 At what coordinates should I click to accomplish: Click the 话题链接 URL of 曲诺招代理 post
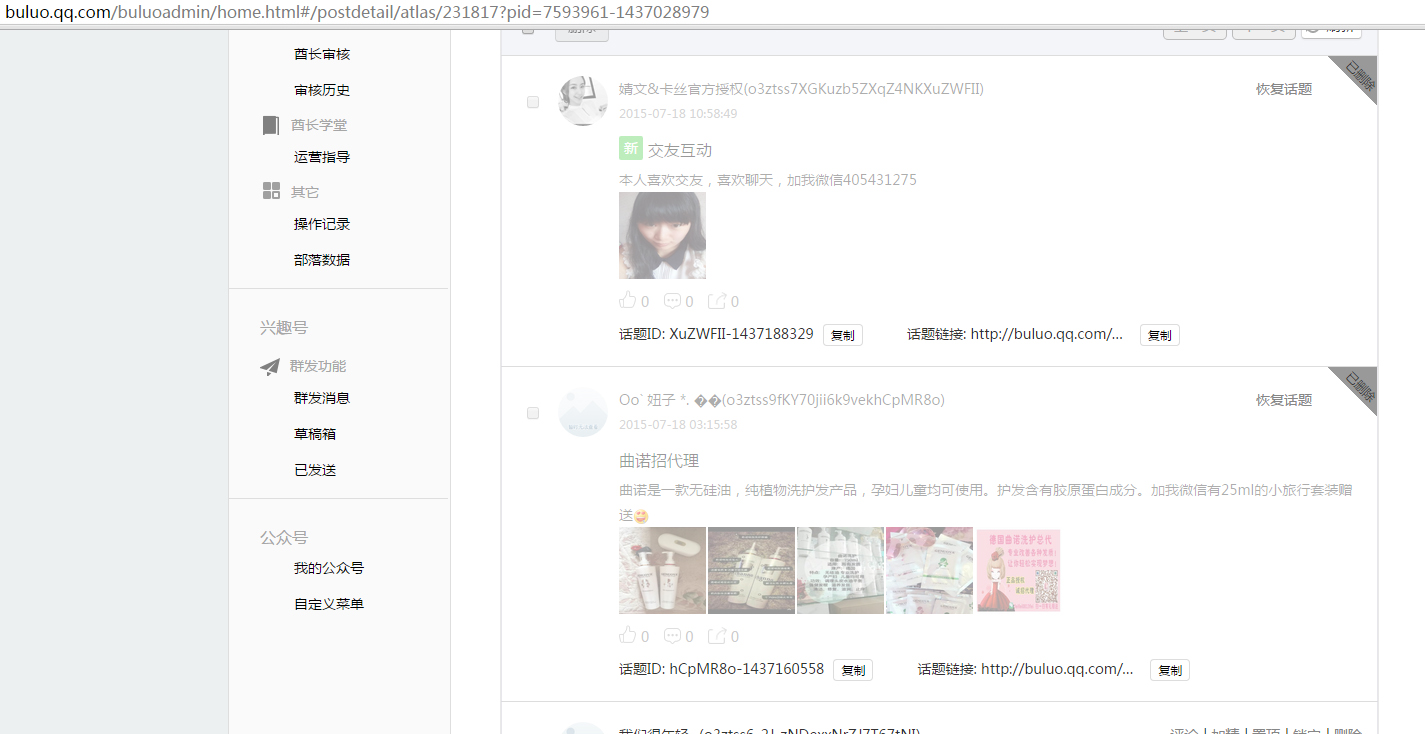(x=1057, y=669)
